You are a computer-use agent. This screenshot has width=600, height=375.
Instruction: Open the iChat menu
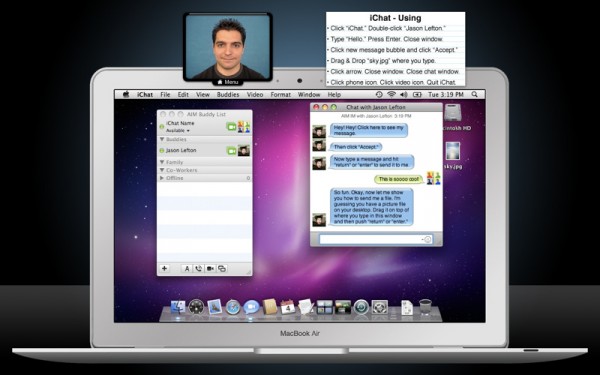145,95
